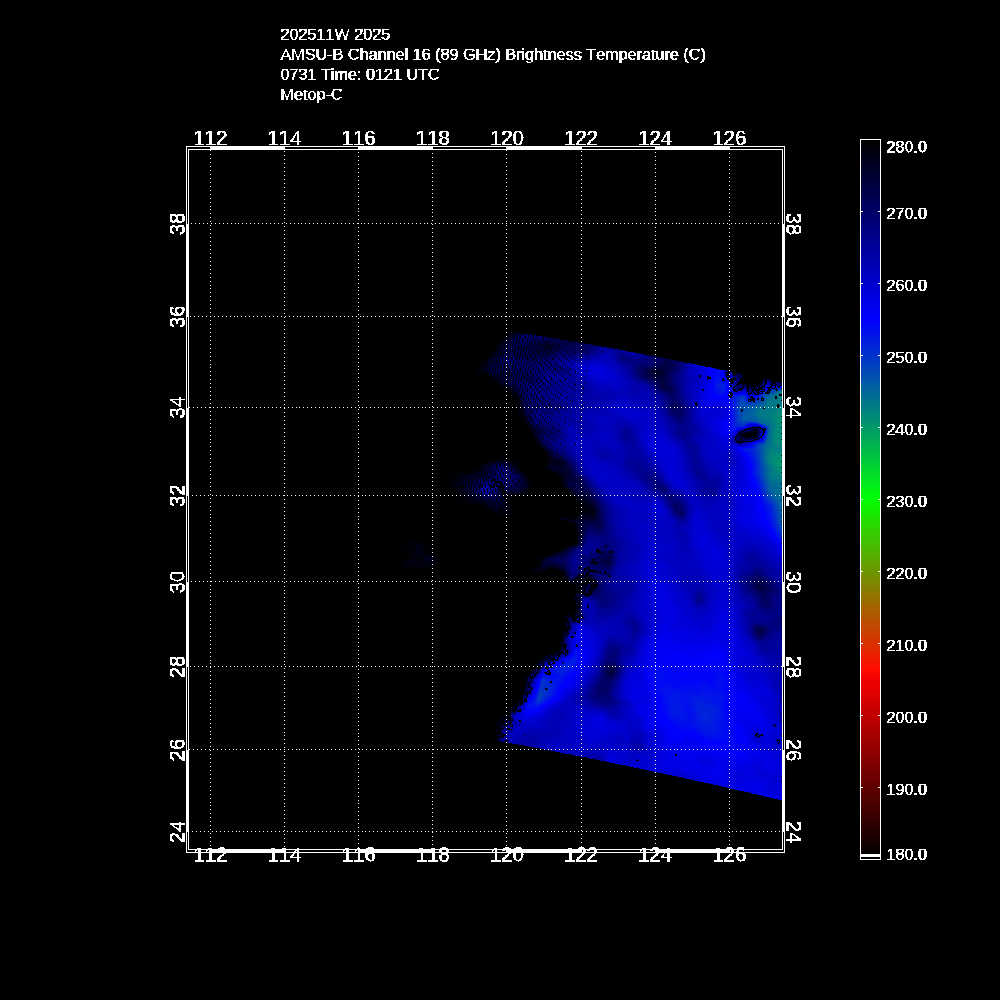The height and width of the screenshot is (1000, 1000).
Task: Pick the bright green band on the color bar
Action: click(x=870, y=501)
